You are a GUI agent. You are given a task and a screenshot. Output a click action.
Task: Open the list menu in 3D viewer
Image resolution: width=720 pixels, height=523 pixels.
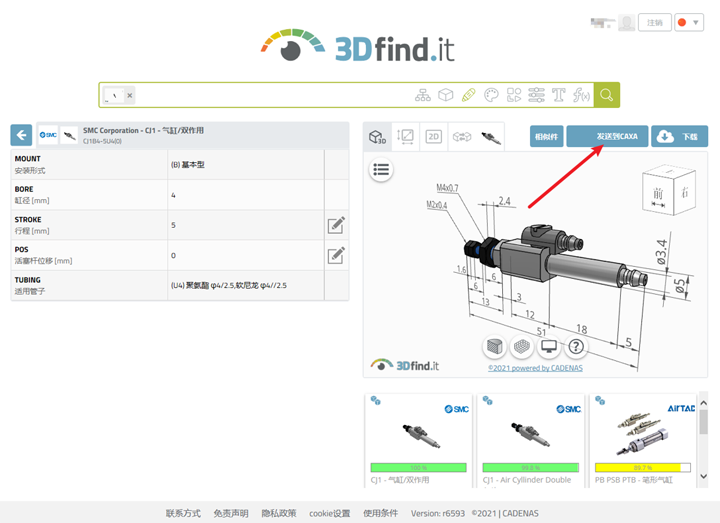point(381,170)
